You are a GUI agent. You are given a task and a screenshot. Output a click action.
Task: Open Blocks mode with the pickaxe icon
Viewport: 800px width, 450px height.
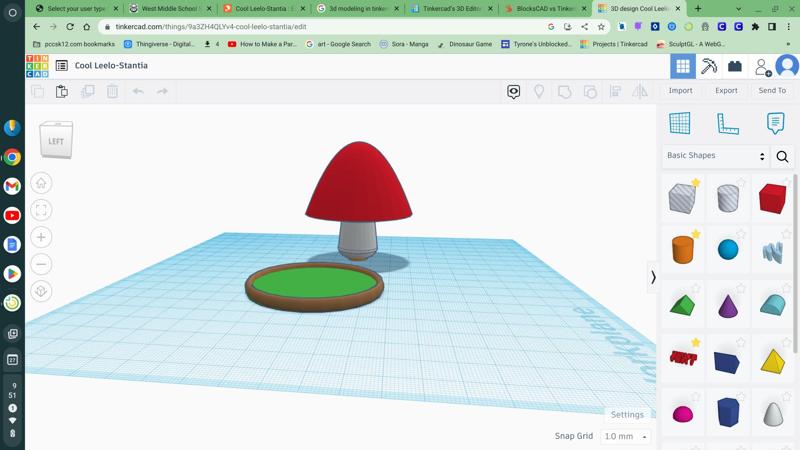[x=709, y=66]
